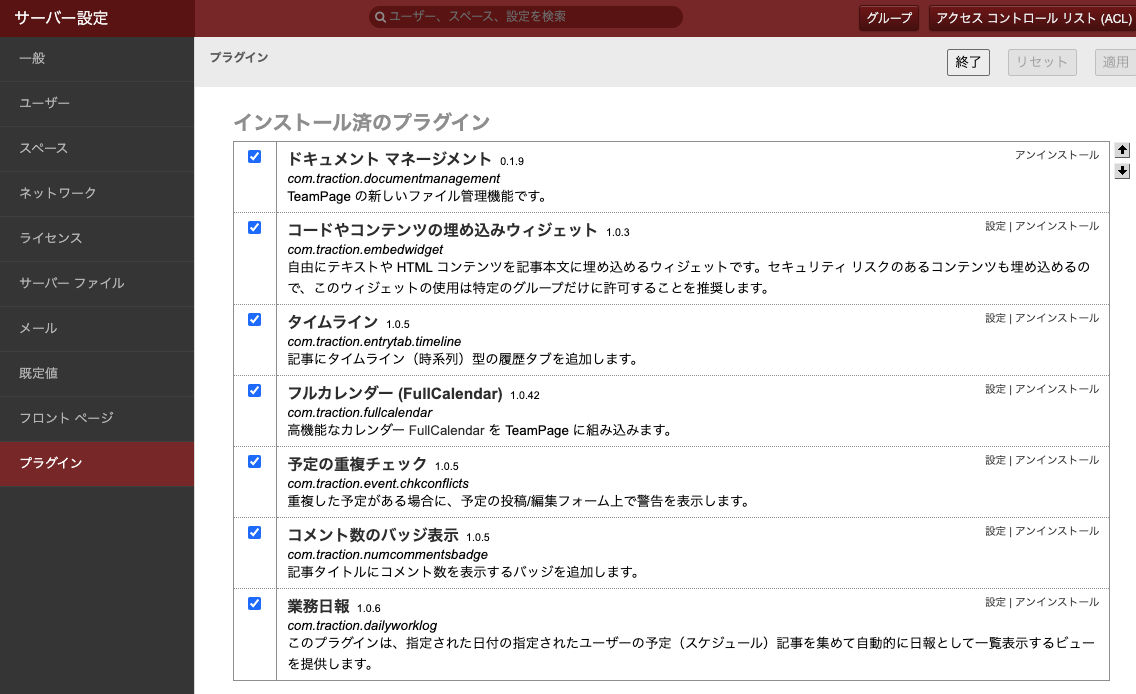The height and width of the screenshot is (694, 1136).
Task: Open the グループ button in header
Action: coord(888,18)
